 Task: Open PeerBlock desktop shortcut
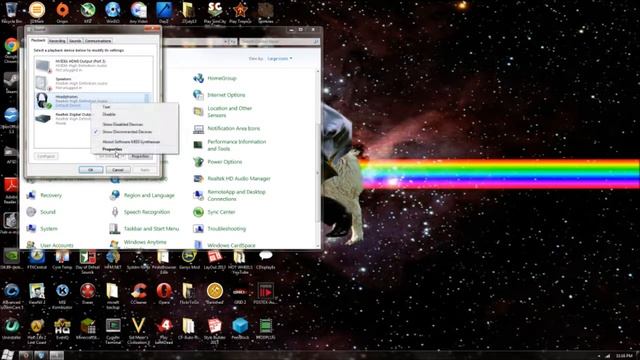coord(240,329)
